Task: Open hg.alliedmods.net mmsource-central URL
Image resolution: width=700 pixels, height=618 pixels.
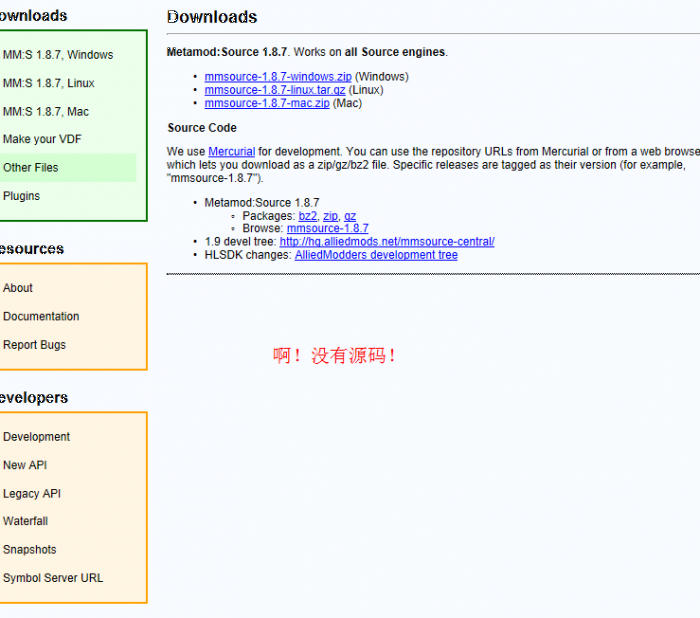Action: (387, 242)
